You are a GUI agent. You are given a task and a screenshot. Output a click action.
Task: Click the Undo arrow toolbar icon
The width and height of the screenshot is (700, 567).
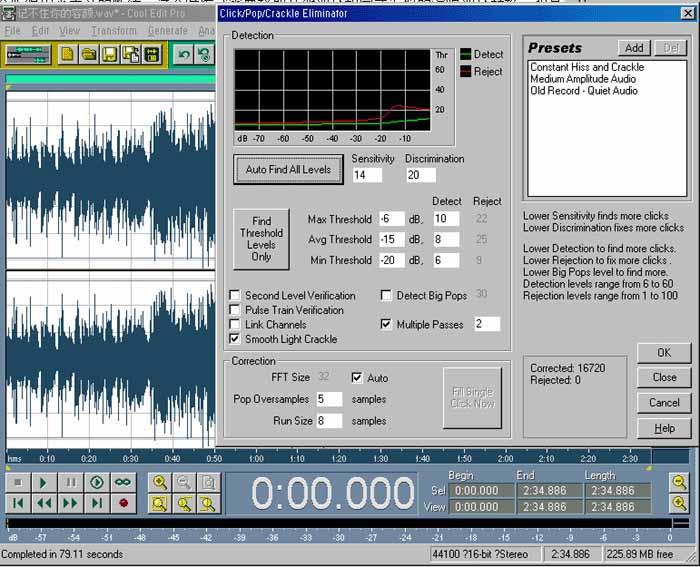[185, 54]
